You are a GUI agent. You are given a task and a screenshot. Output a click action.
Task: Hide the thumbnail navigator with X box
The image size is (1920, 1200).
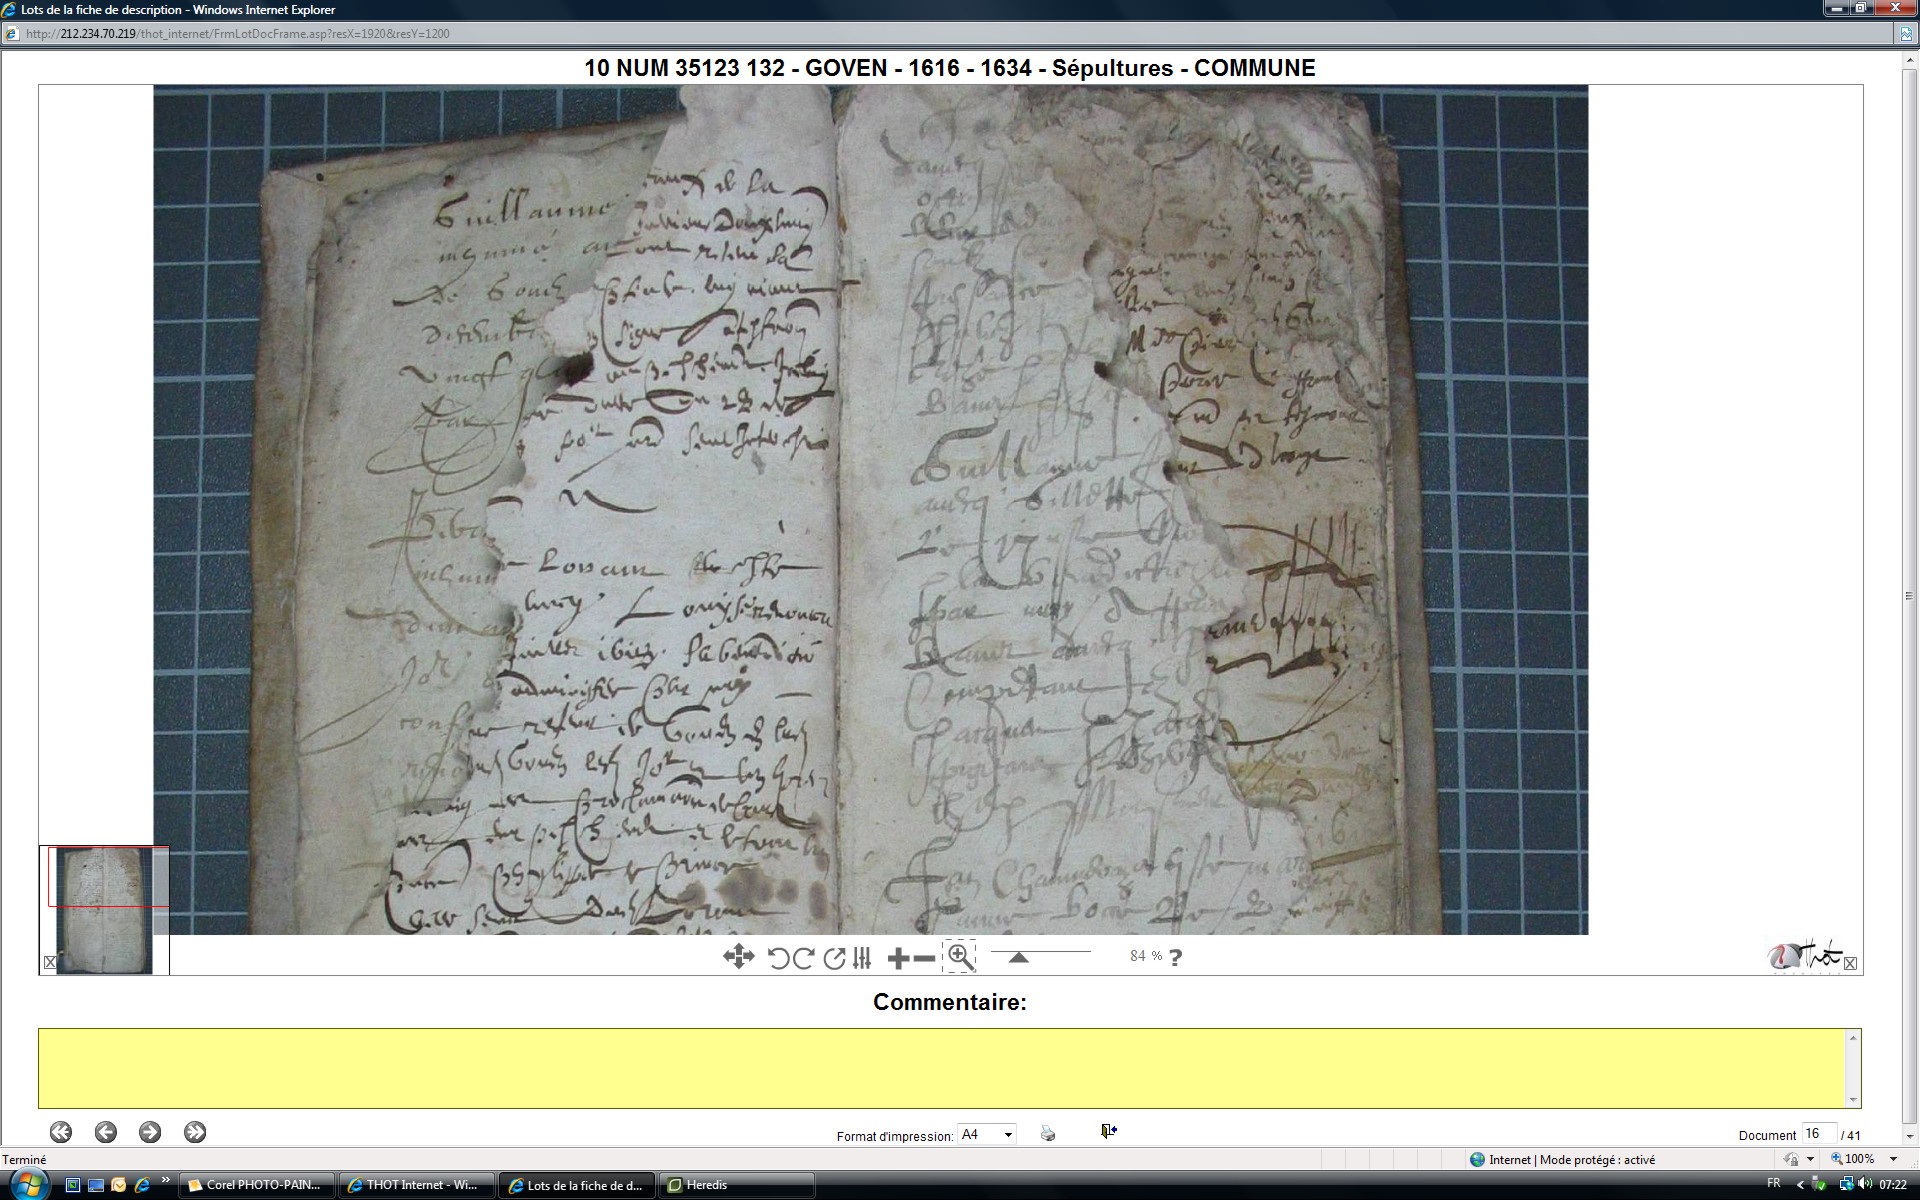[x=50, y=962]
